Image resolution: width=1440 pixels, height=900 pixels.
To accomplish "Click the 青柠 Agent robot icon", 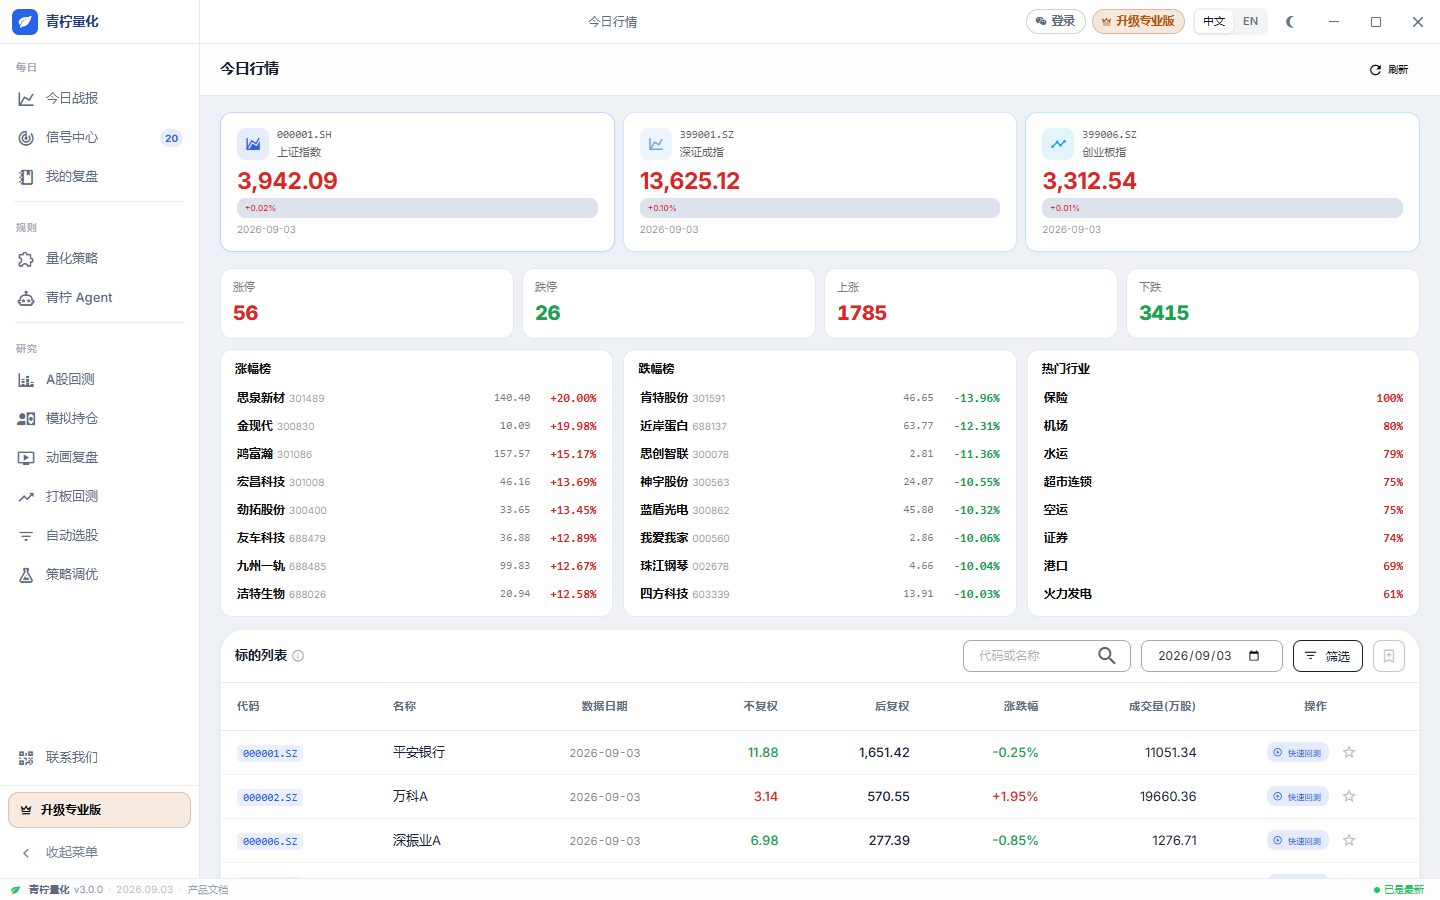I will tap(26, 298).
